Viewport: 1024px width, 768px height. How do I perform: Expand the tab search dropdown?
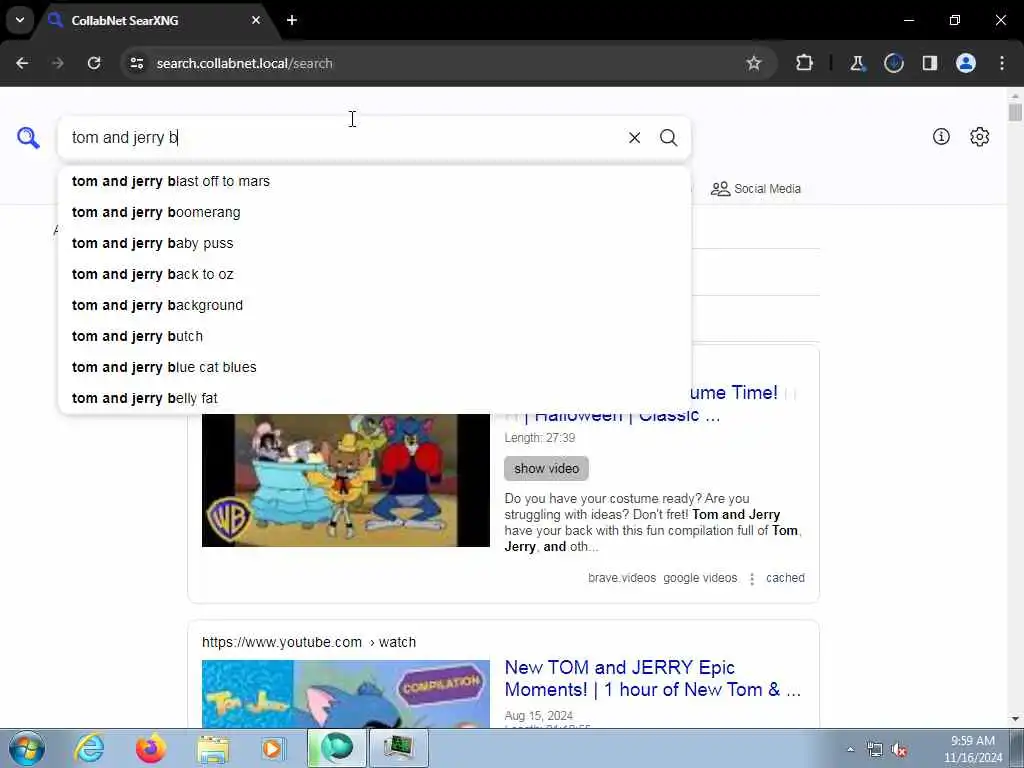pos(20,20)
